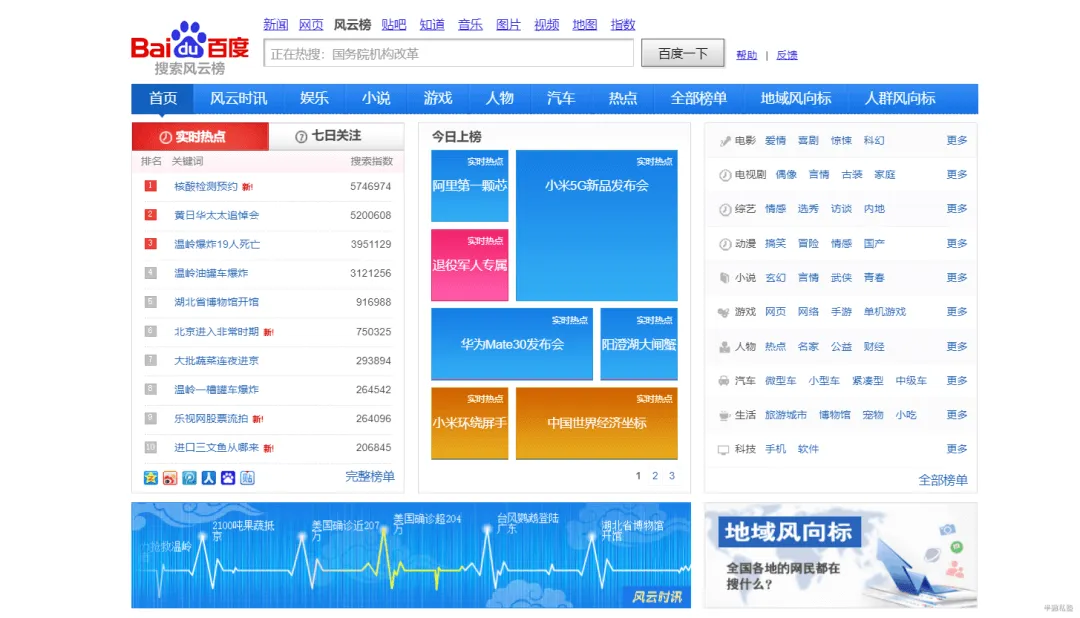
Task: Share via the Sina Weibo icon
Action: click(x=170, y=478)
